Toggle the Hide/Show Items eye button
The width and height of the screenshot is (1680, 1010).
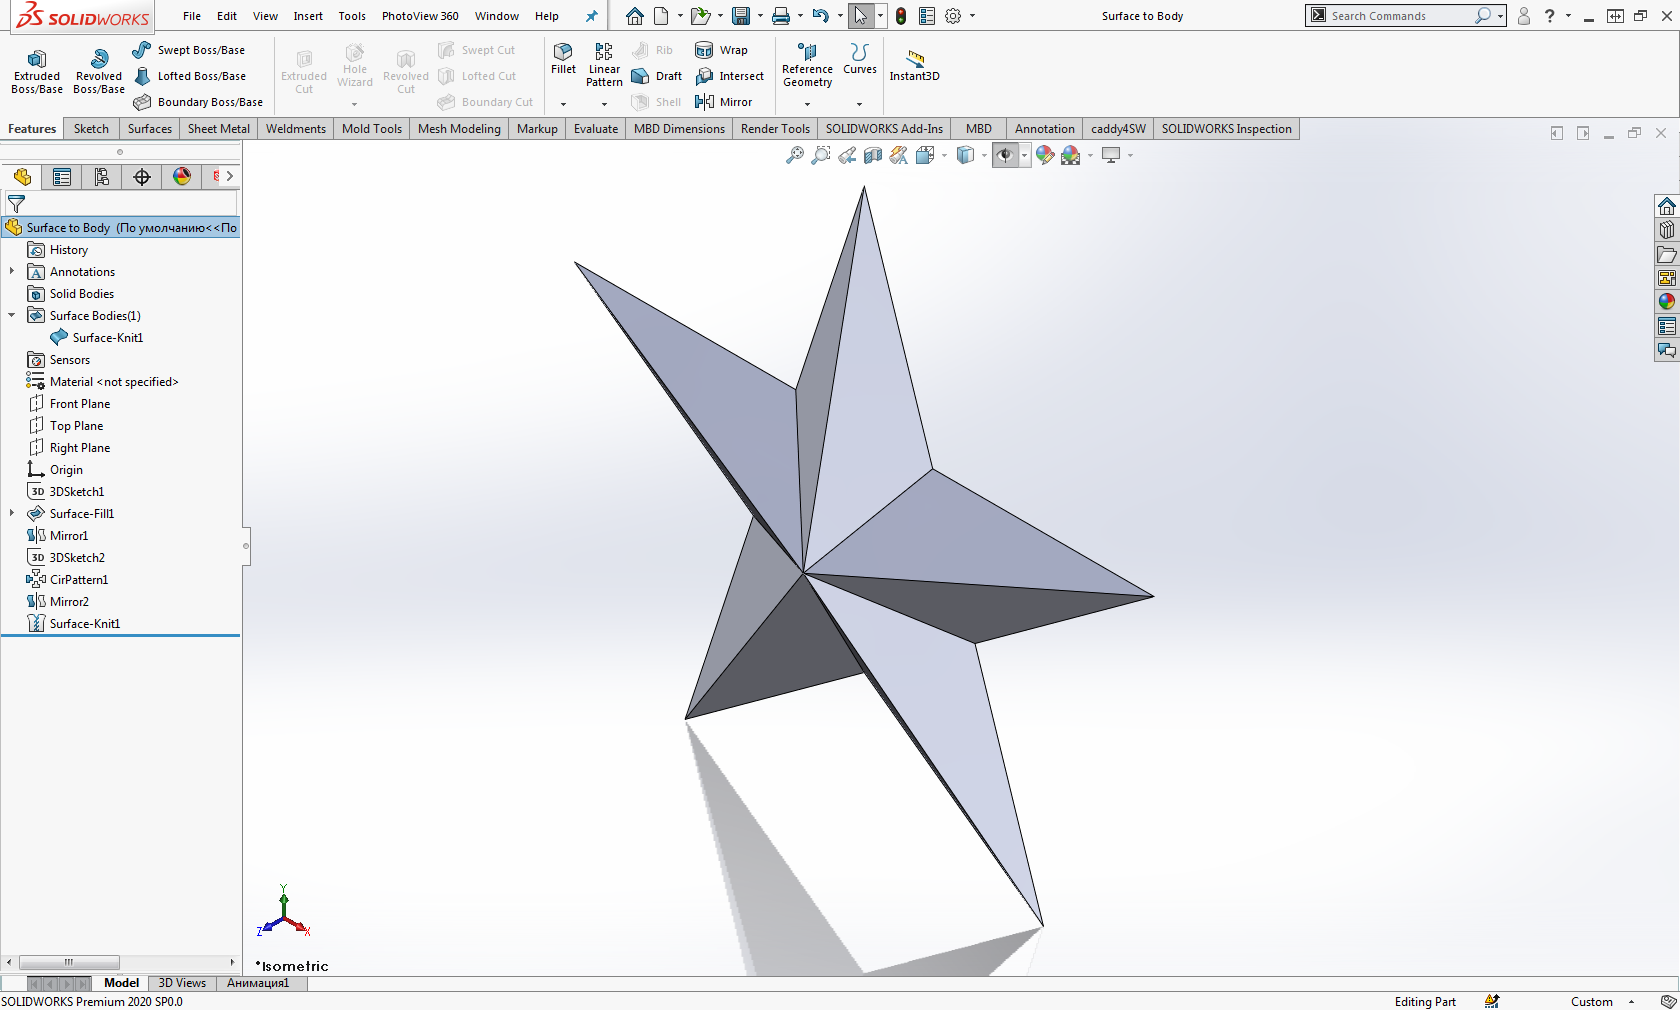tap(1005, 155)
